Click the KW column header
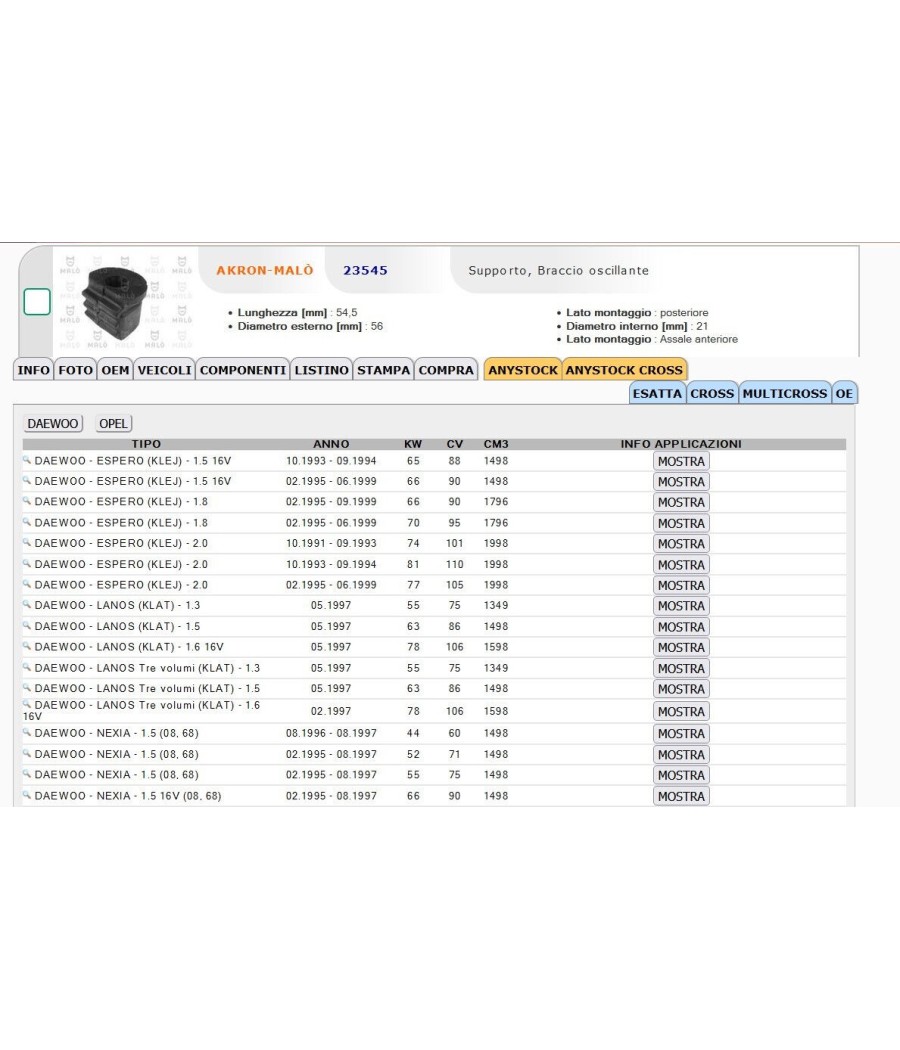Screen dimensions: 900x1050 [413, 443]
